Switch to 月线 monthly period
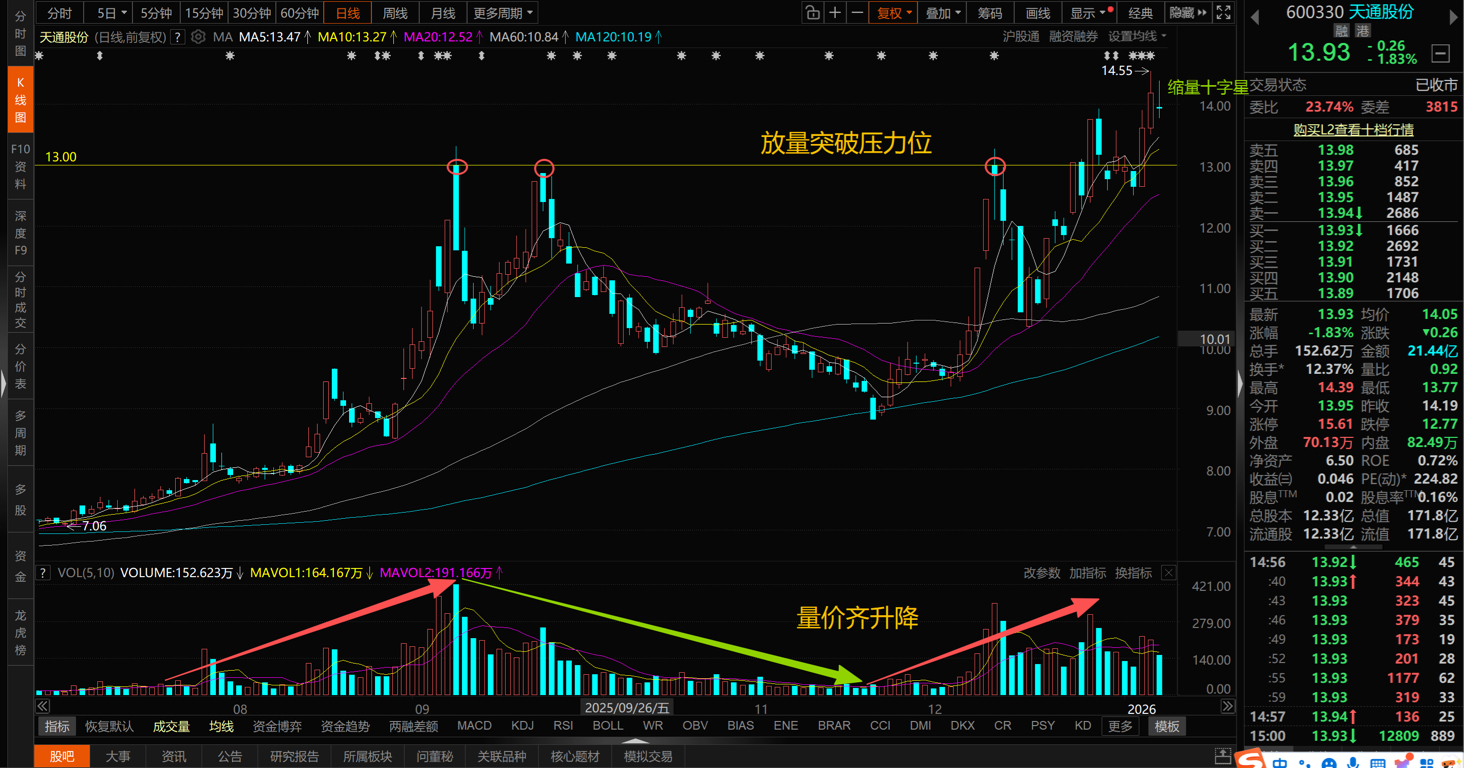Screen dimensions: 1464x768 pos(443,13)
